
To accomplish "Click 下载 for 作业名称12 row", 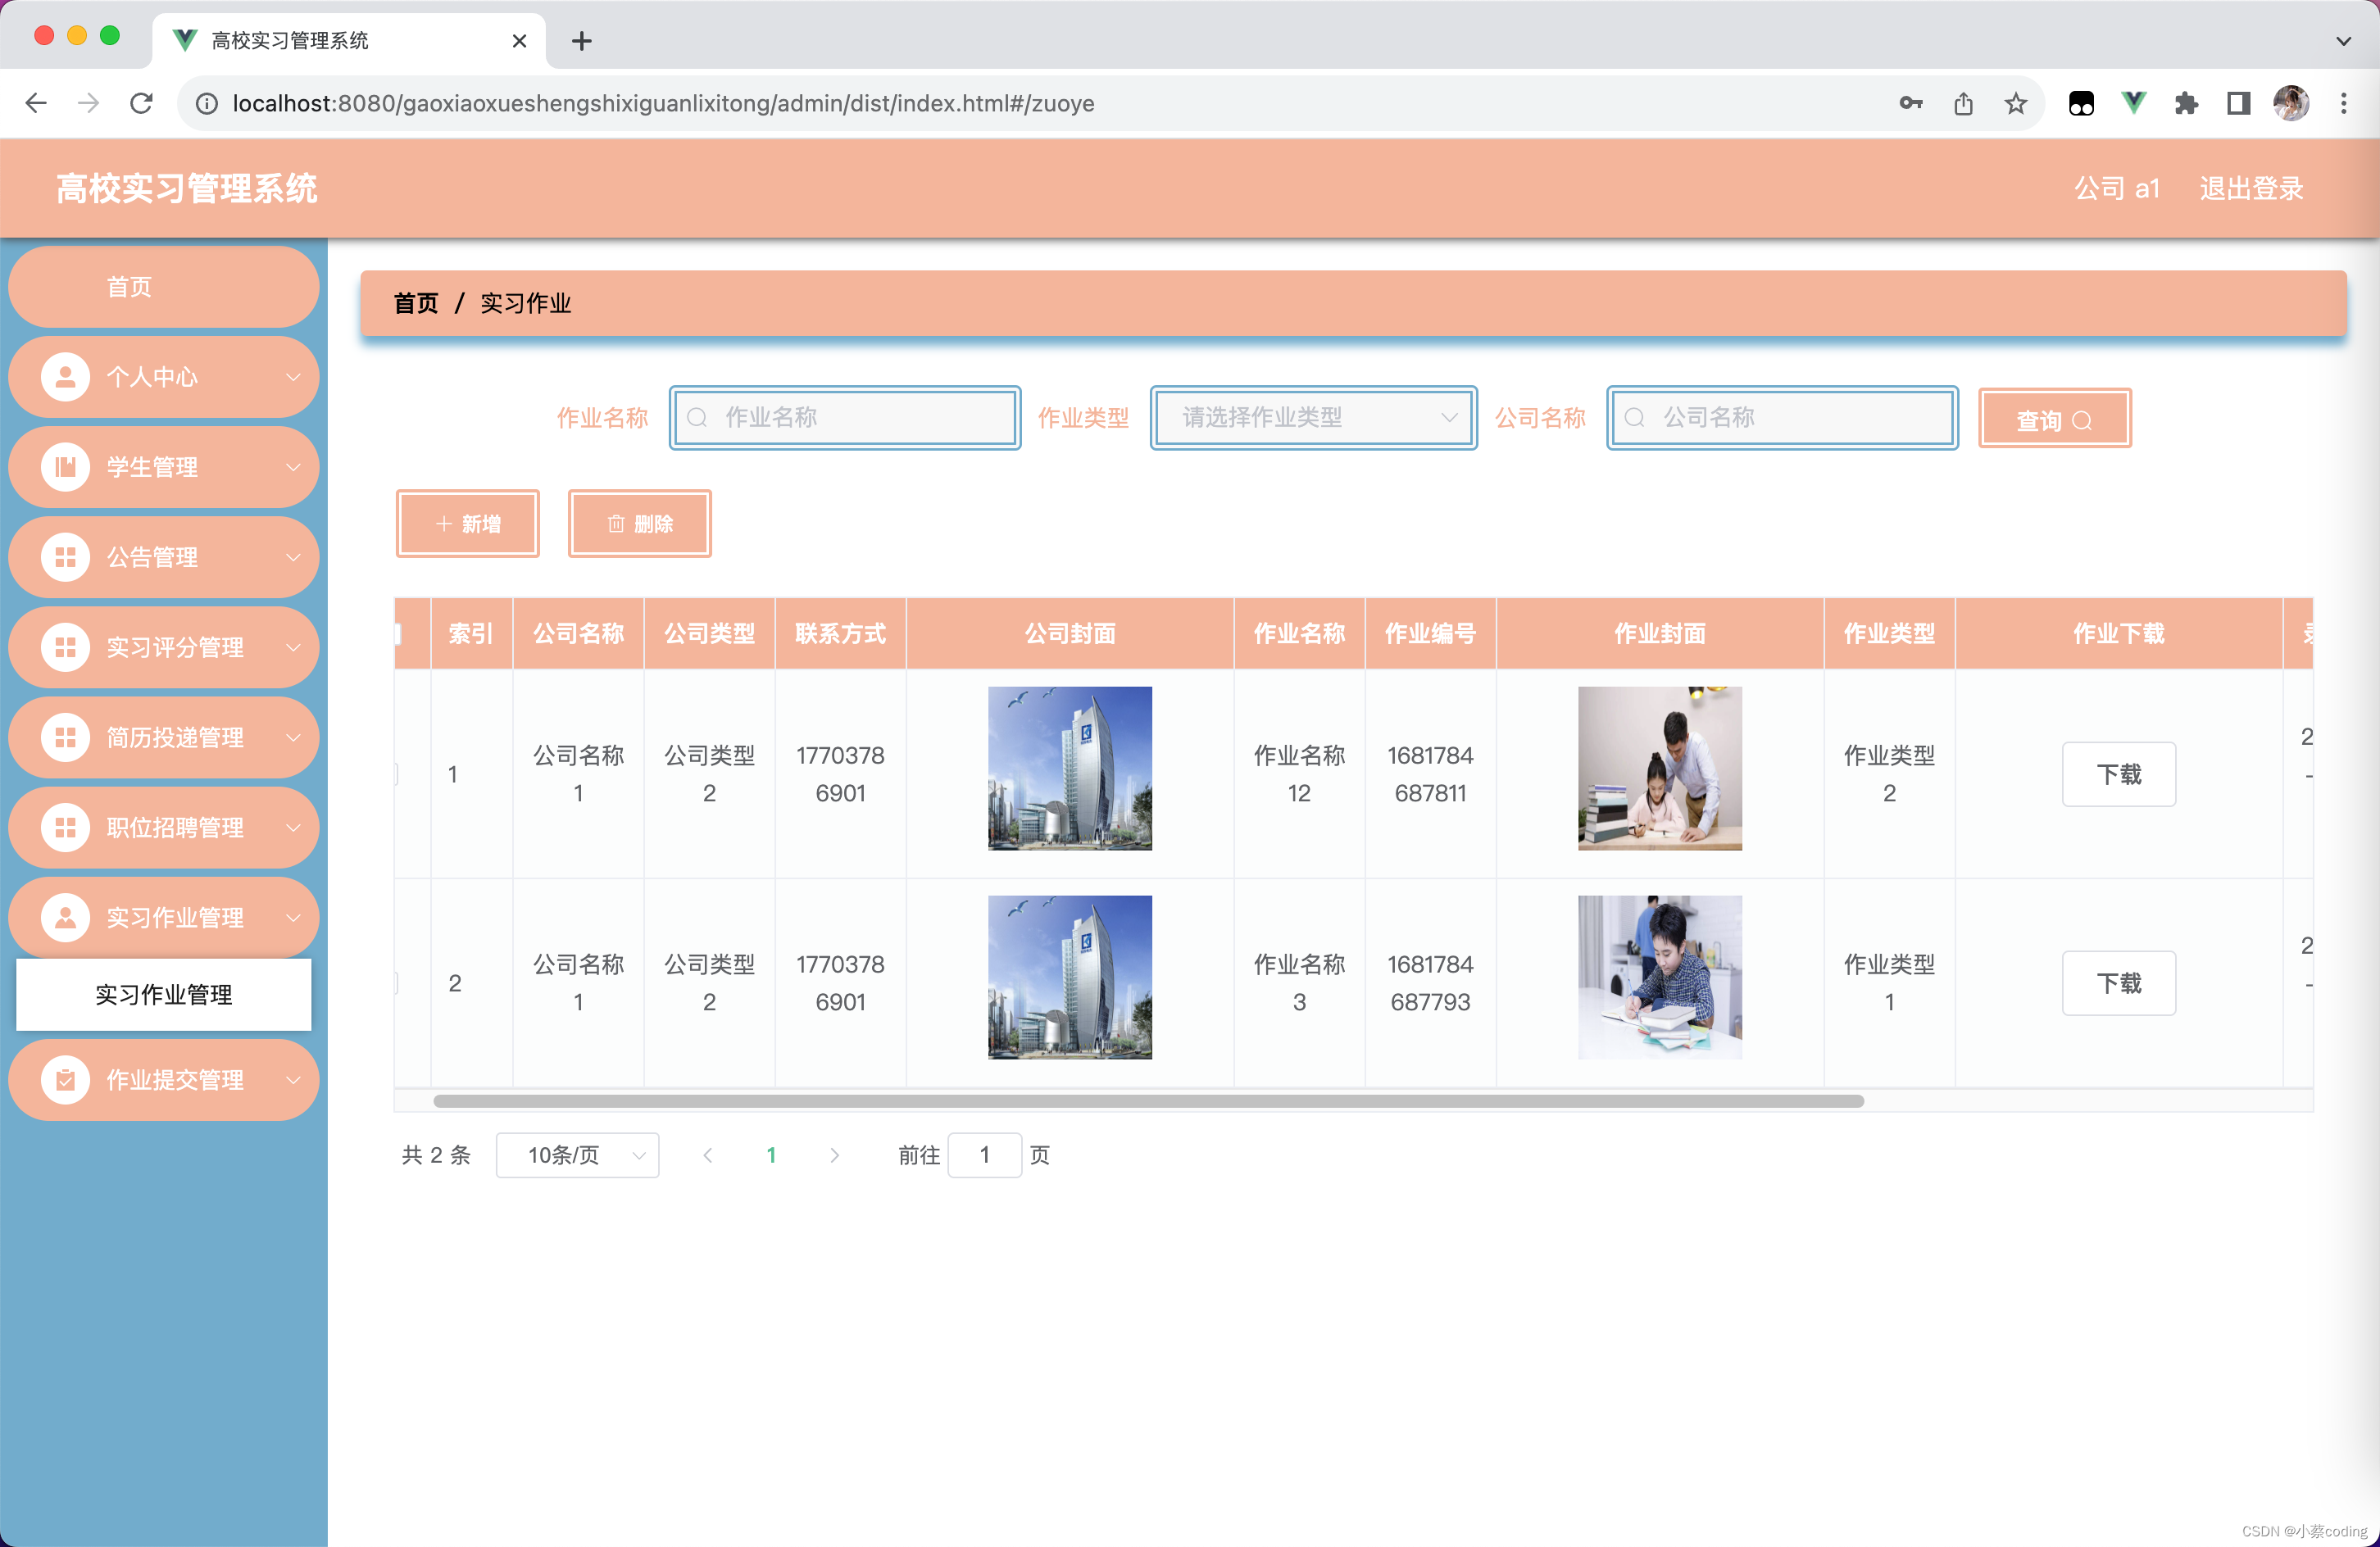I will tap(2118, 774).
